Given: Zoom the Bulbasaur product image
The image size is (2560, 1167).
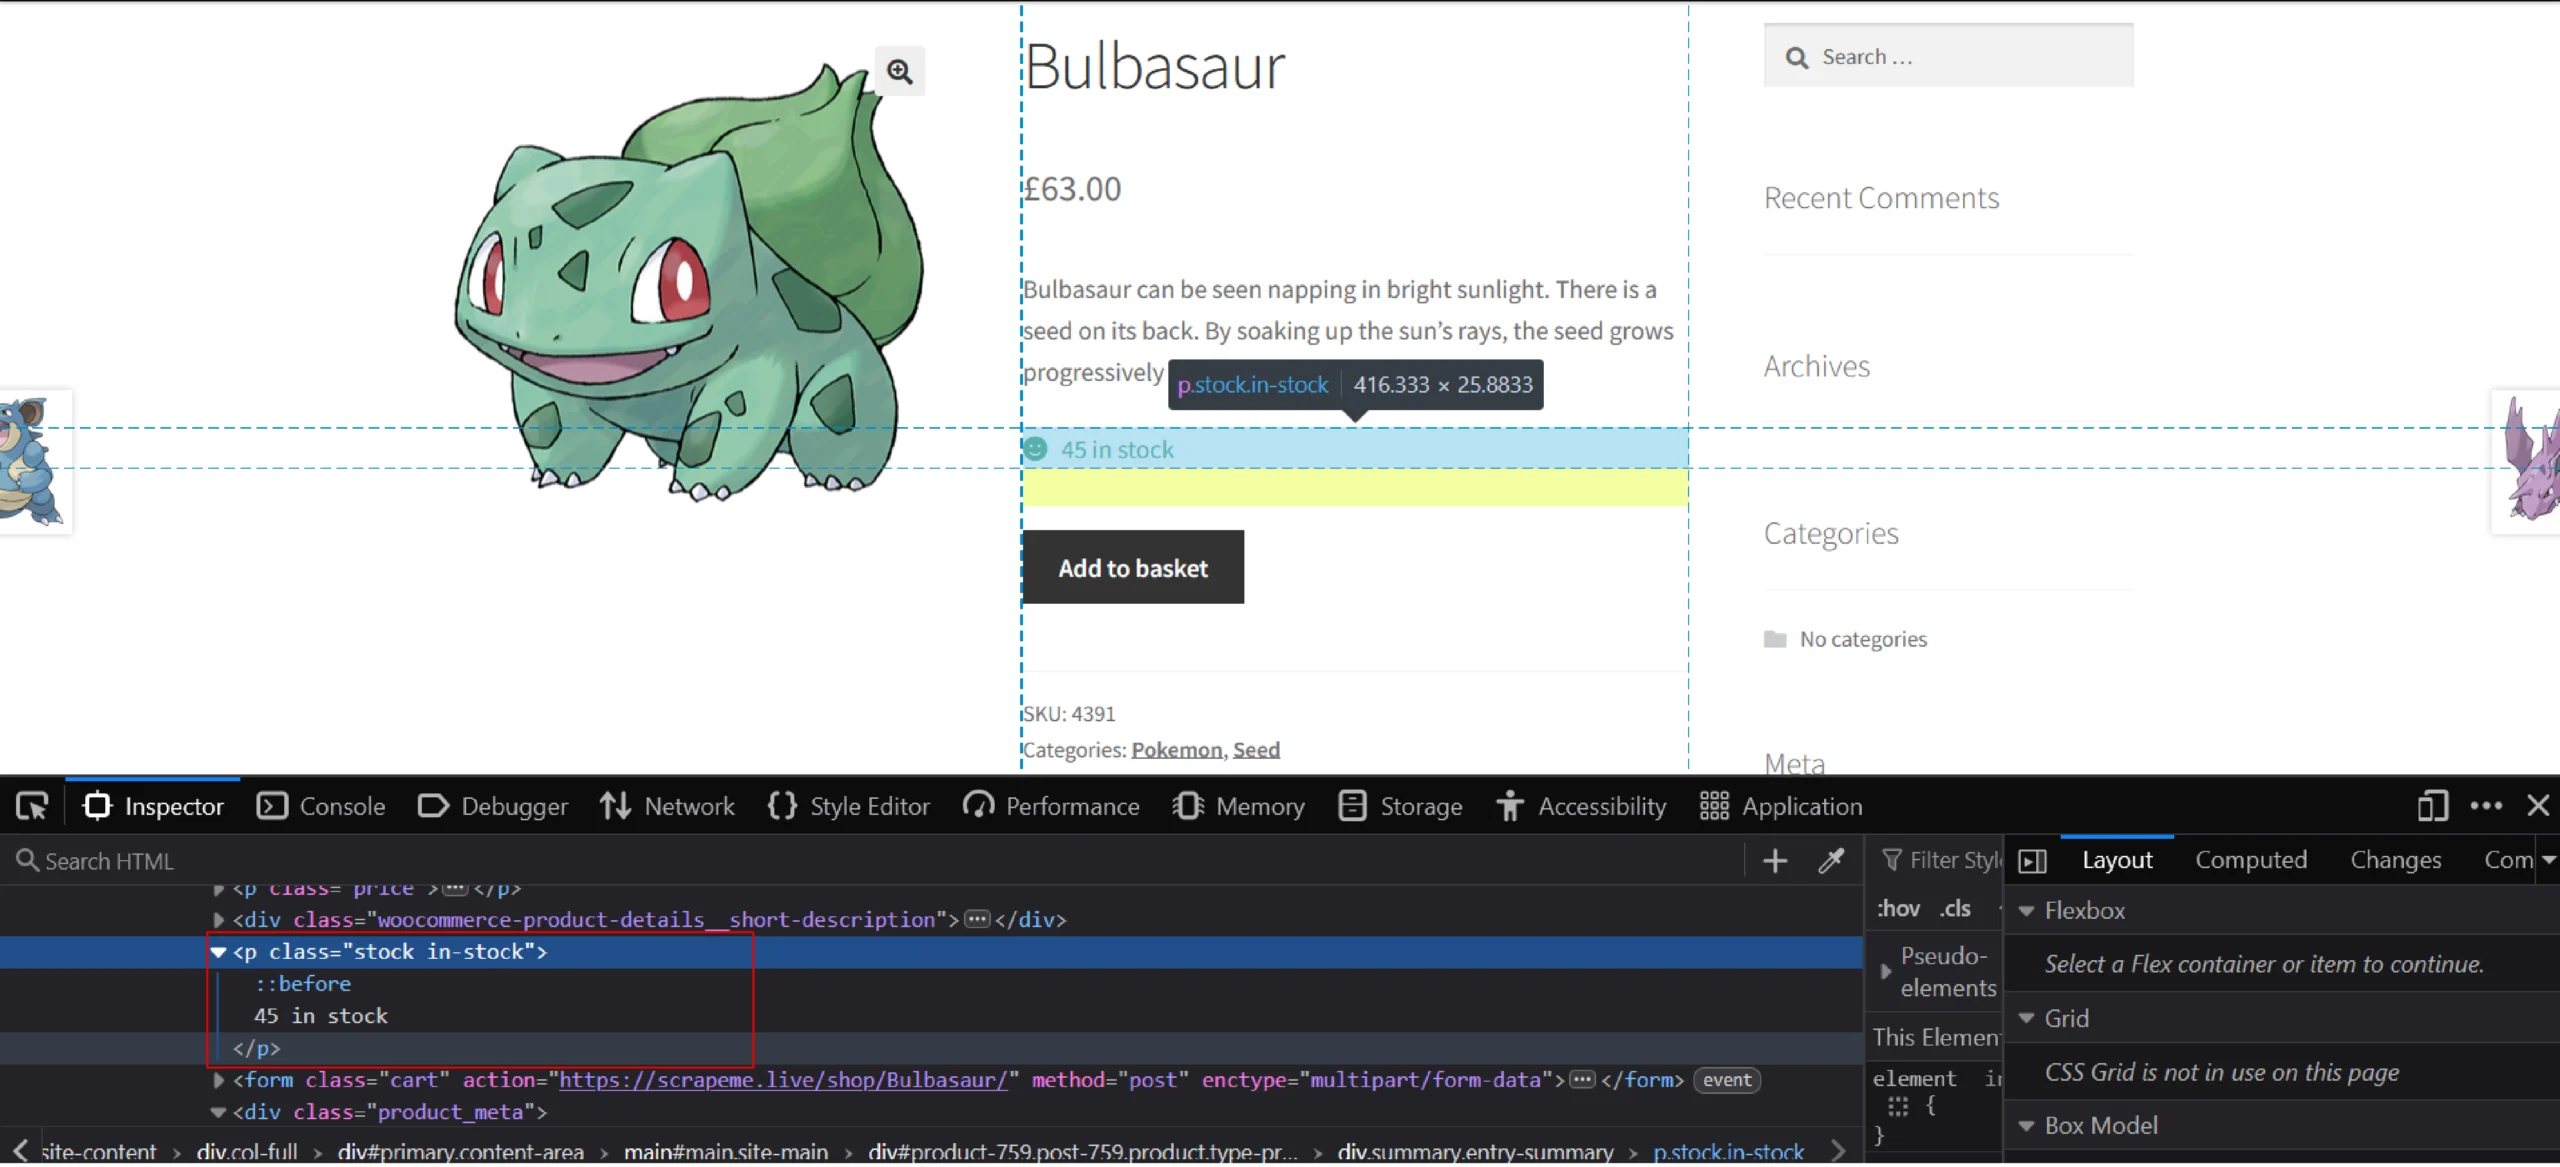Looking at the screenshot, I should (x=900, y=71).
